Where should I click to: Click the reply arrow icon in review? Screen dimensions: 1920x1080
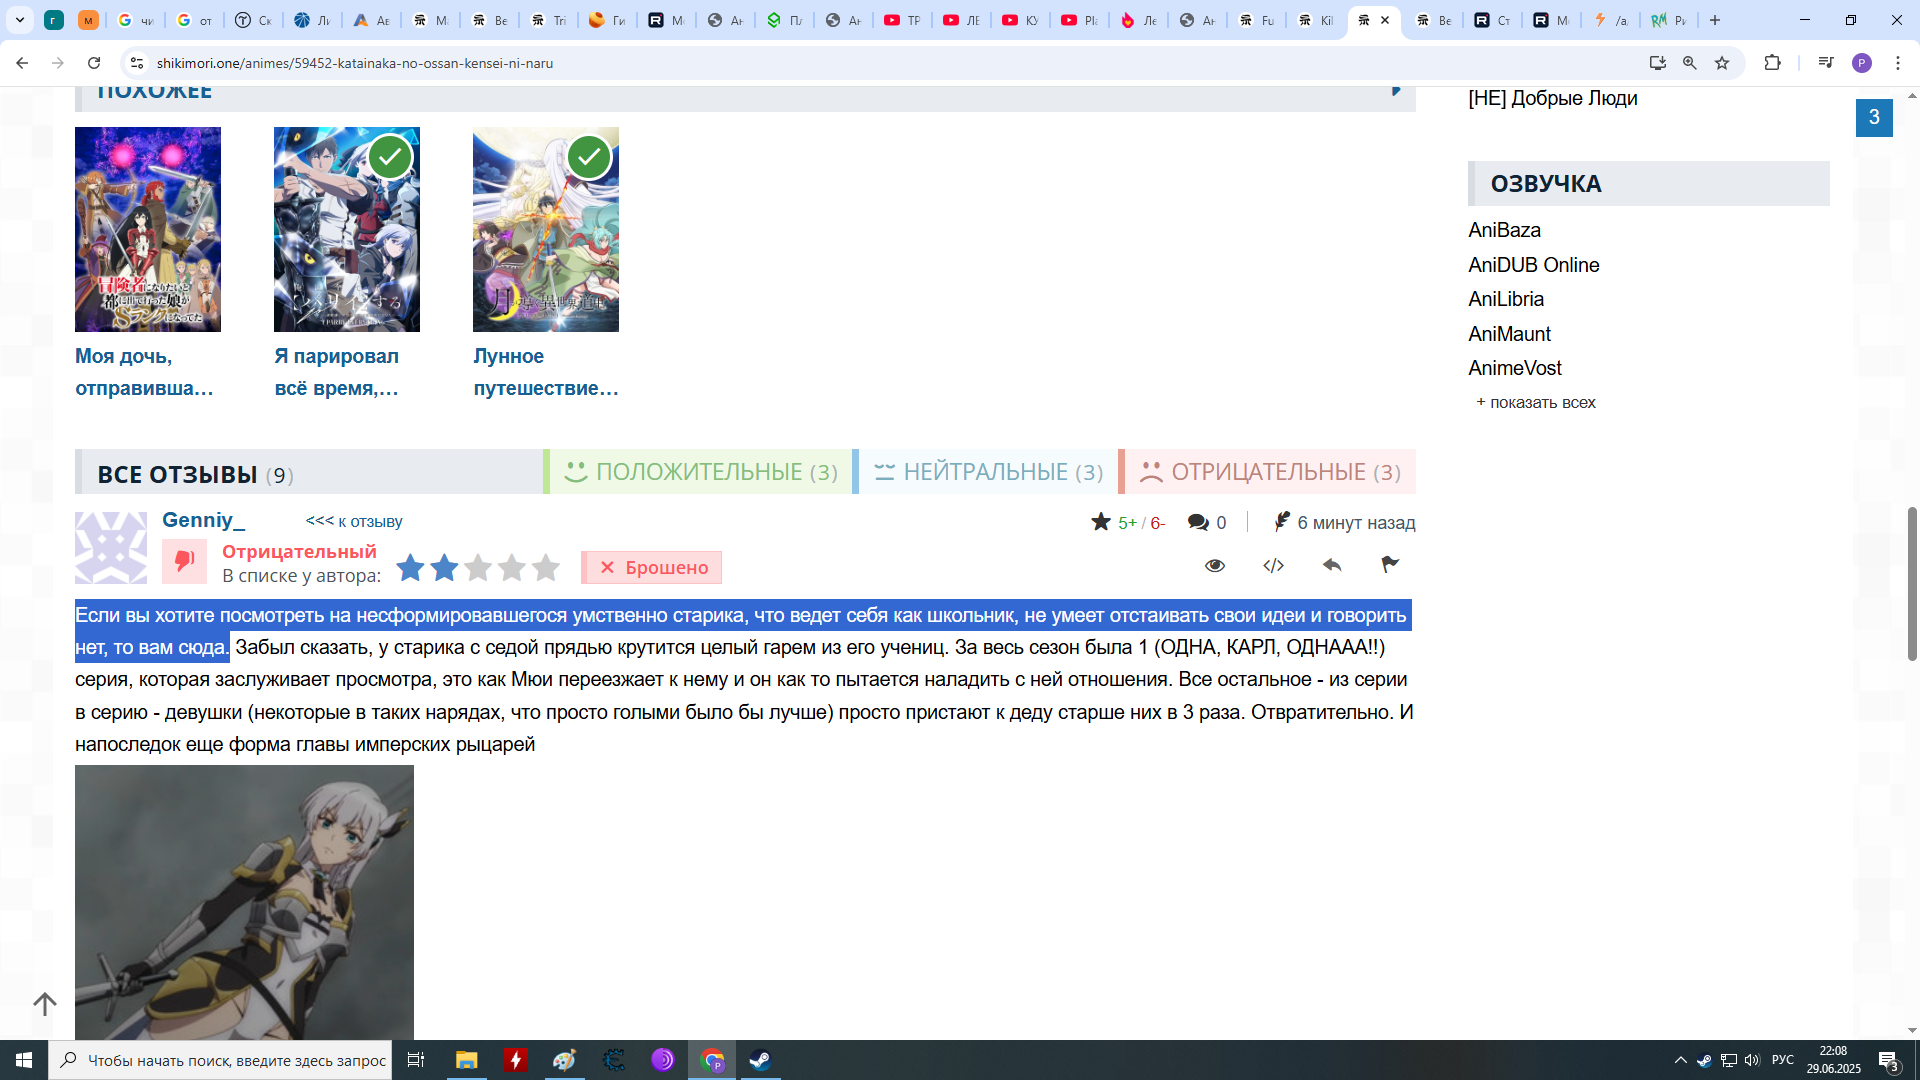1332,566
